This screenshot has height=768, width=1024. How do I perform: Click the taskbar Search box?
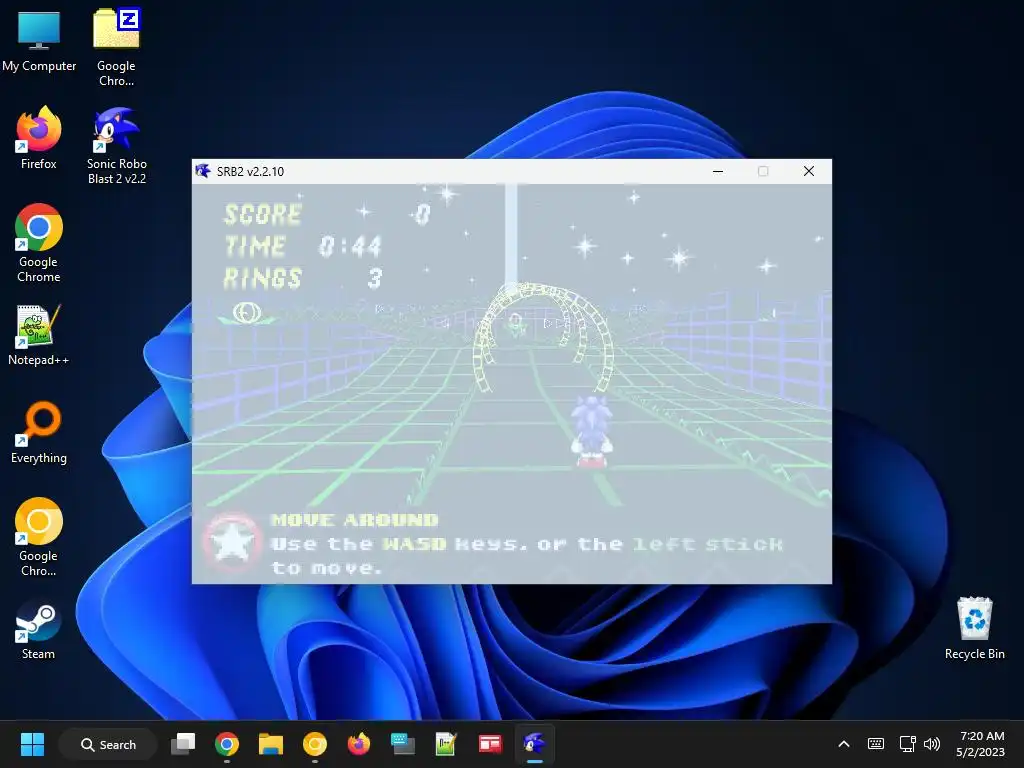[x=108, y=744]
